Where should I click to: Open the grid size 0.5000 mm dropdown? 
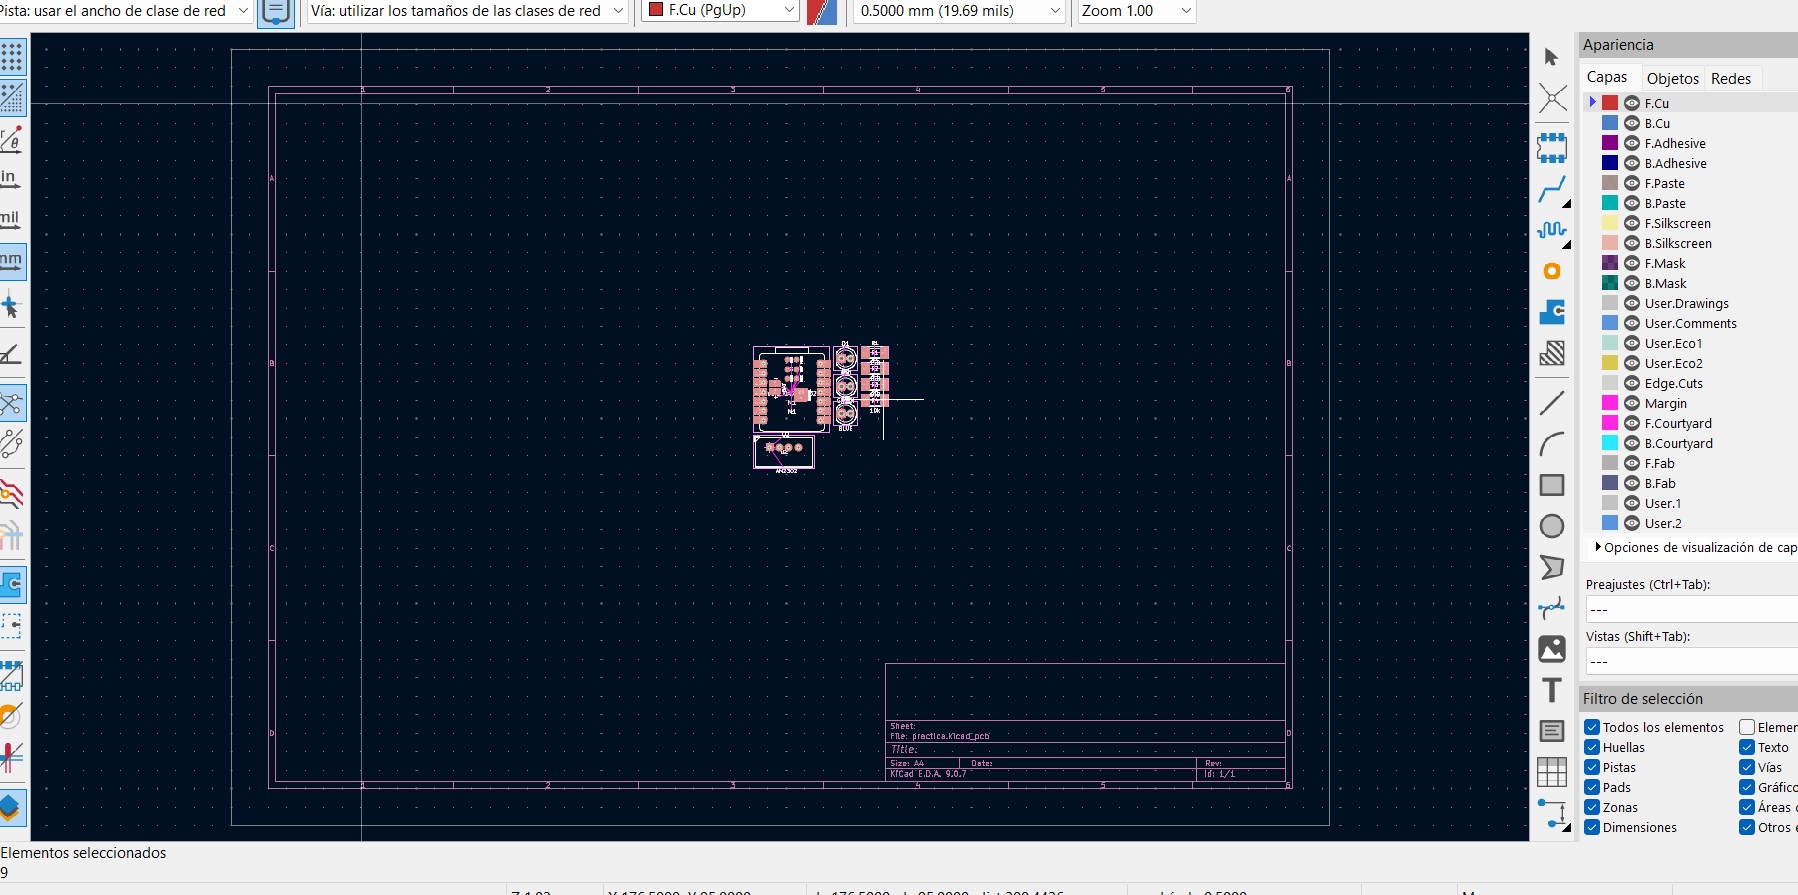click(958, 11)
